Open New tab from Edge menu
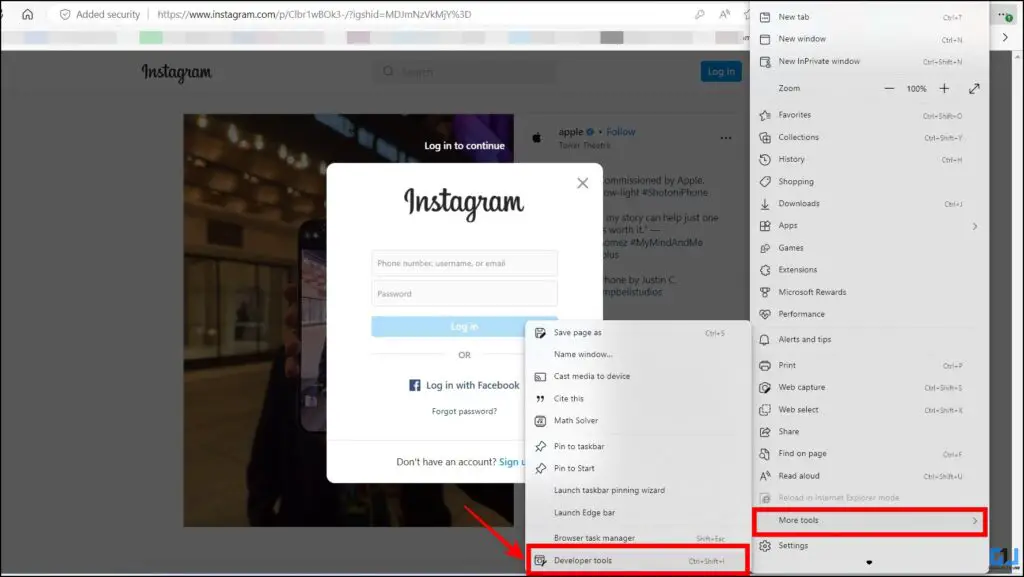Viewport: 1024px width, 577px height. [x=869, y=17]
